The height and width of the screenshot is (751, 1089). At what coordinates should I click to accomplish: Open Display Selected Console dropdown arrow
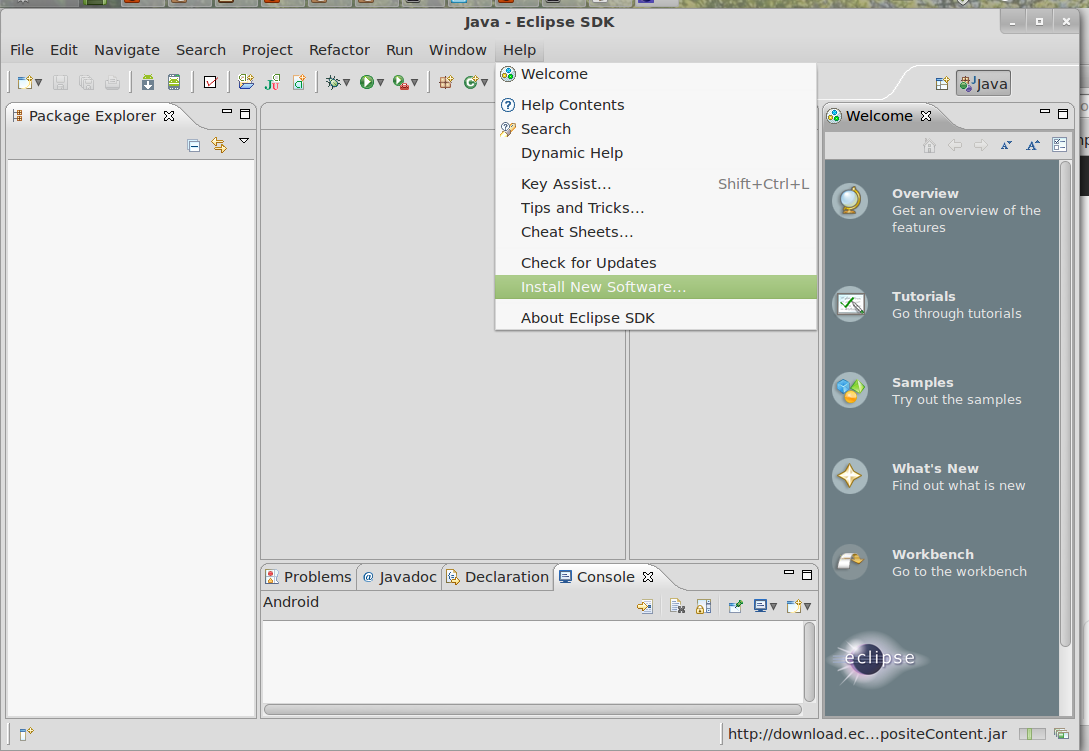pyautogui.click(x=773, y=606)
